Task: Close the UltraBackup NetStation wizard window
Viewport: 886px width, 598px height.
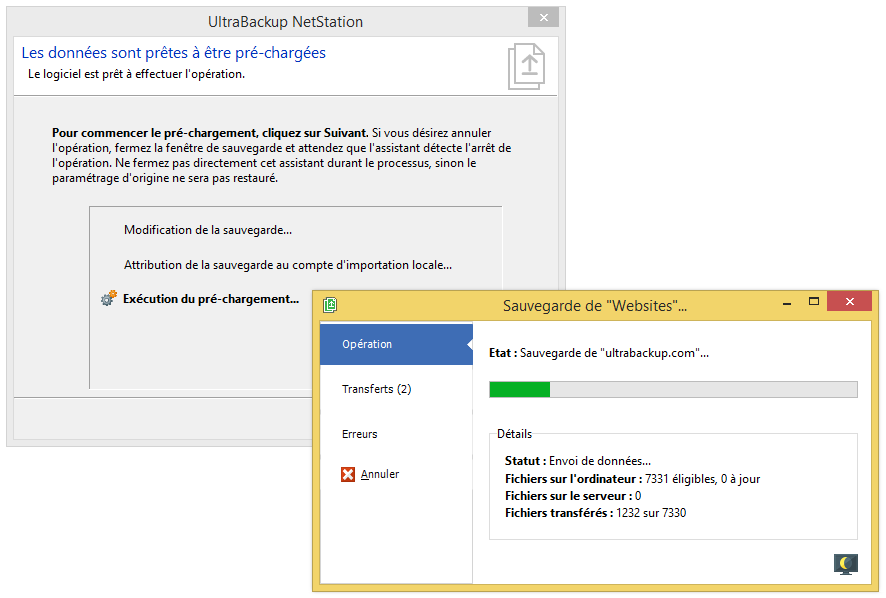Action: [543, 18]
